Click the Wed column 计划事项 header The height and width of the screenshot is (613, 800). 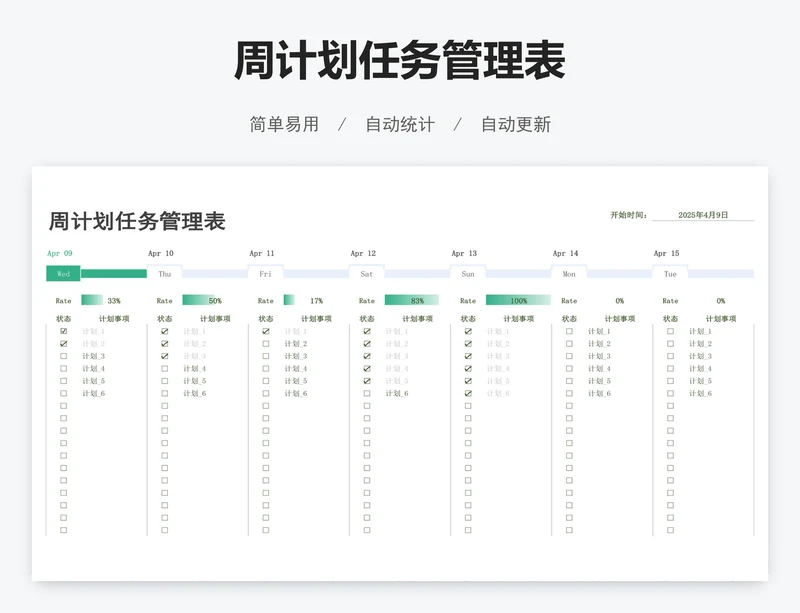coord(114,318)
